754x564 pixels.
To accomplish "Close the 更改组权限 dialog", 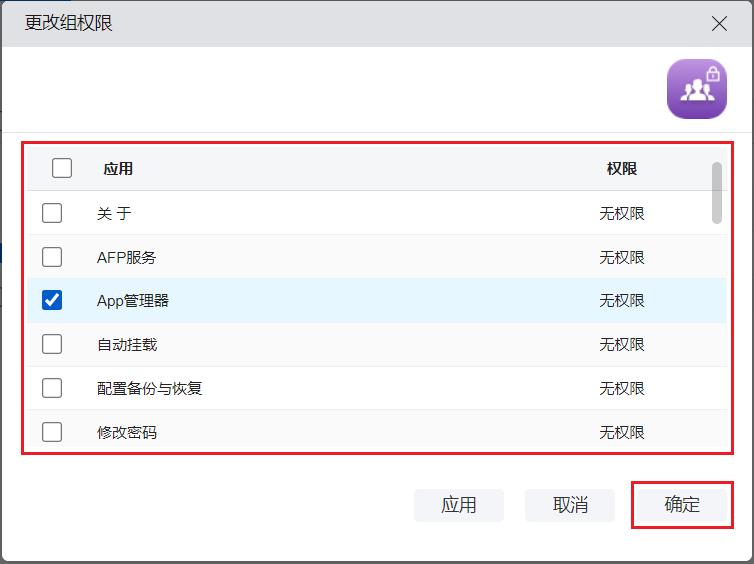I will [719, 23].
